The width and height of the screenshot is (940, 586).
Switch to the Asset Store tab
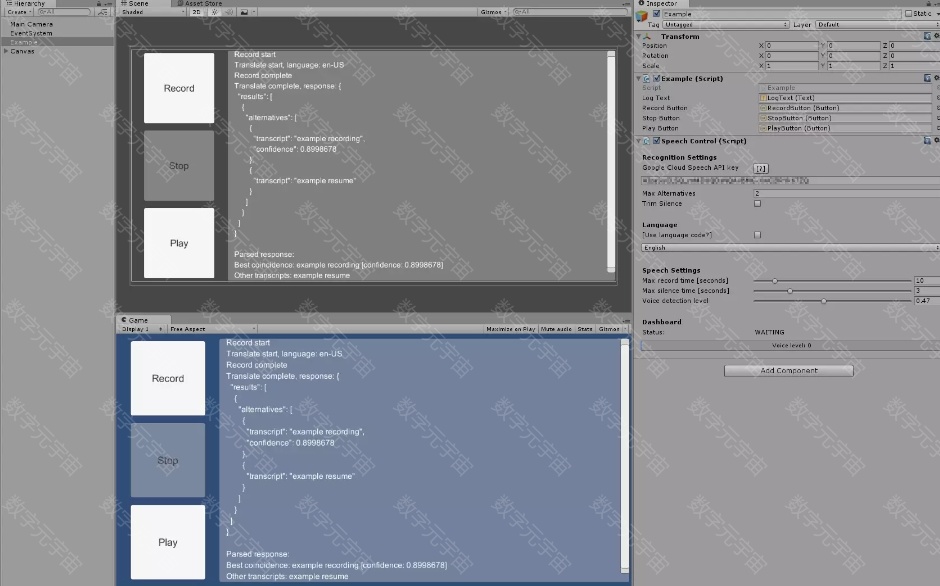[x=203, y=4]
